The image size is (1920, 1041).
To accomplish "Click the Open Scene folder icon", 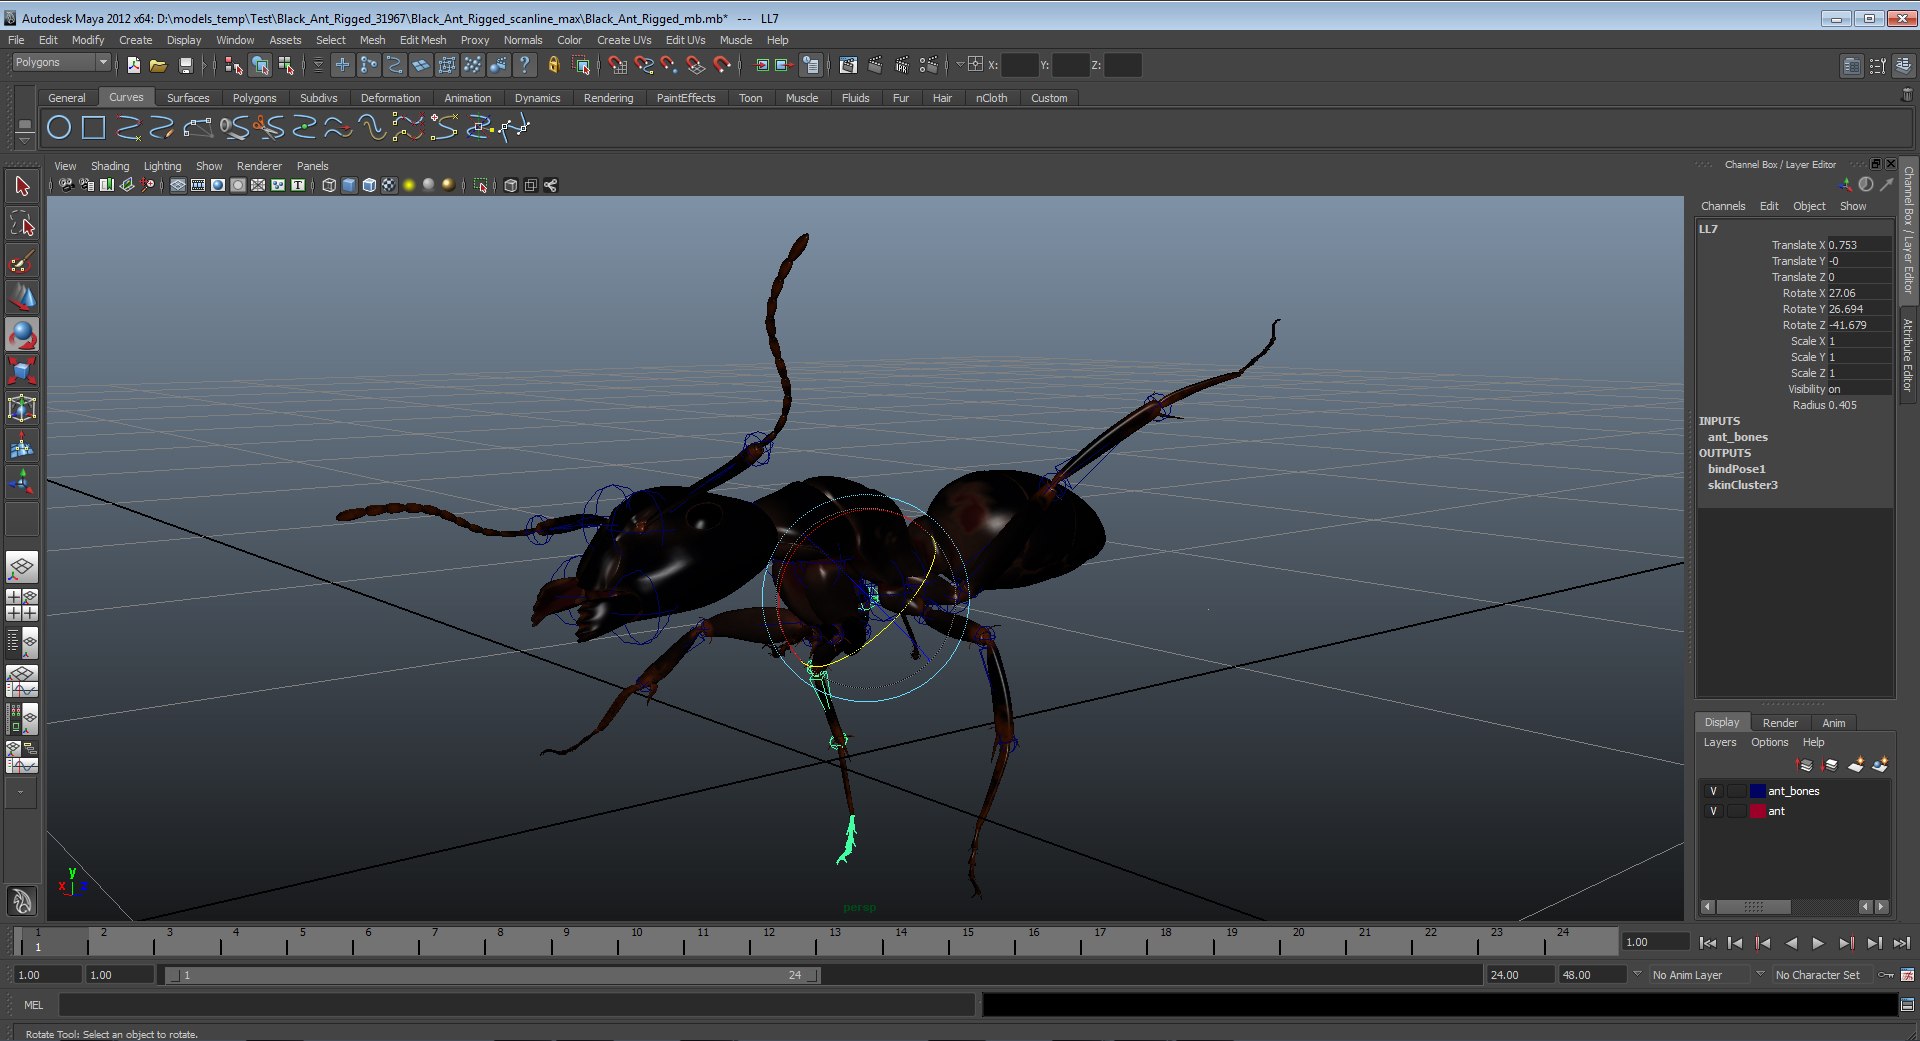I will pyautogui.click(x=158, y=65).
